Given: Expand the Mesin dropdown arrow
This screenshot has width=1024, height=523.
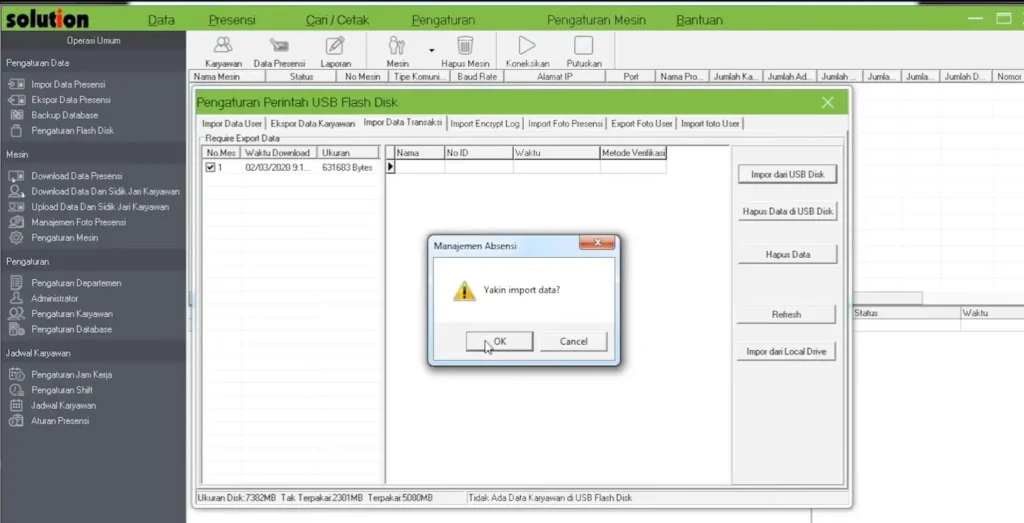Looking at the screenshot, I should click(x=432, y=49).
